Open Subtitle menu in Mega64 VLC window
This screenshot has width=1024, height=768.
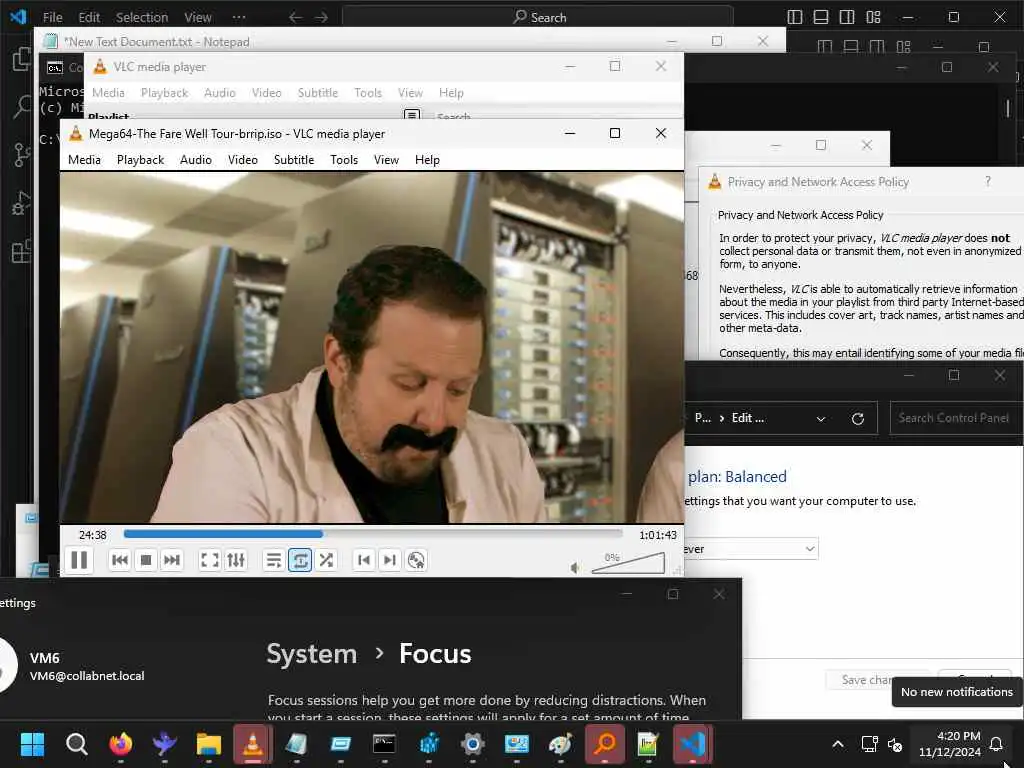[294, 159]
